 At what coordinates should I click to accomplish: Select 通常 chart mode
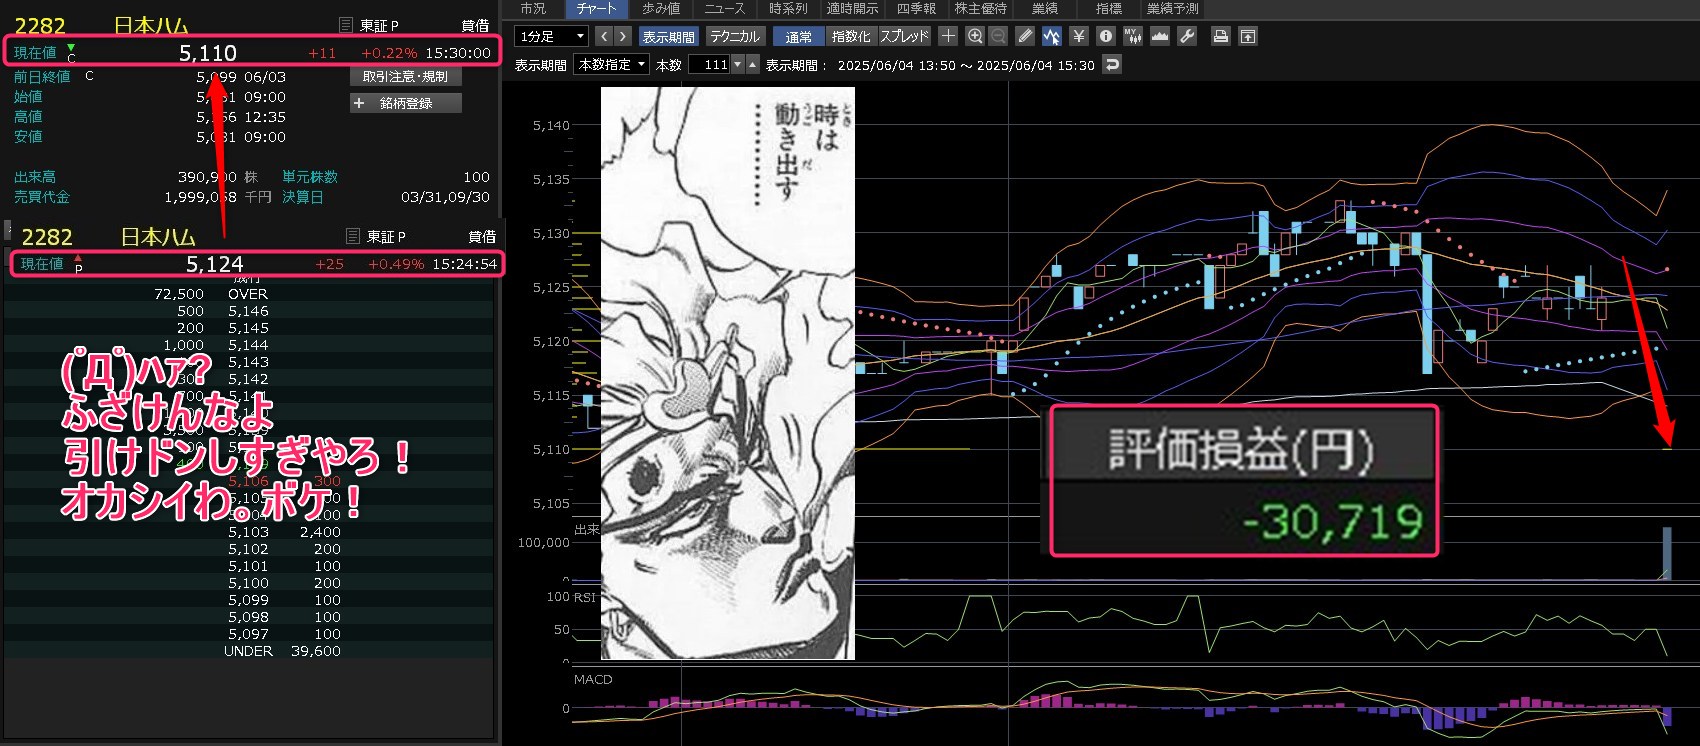pos(798,36)
